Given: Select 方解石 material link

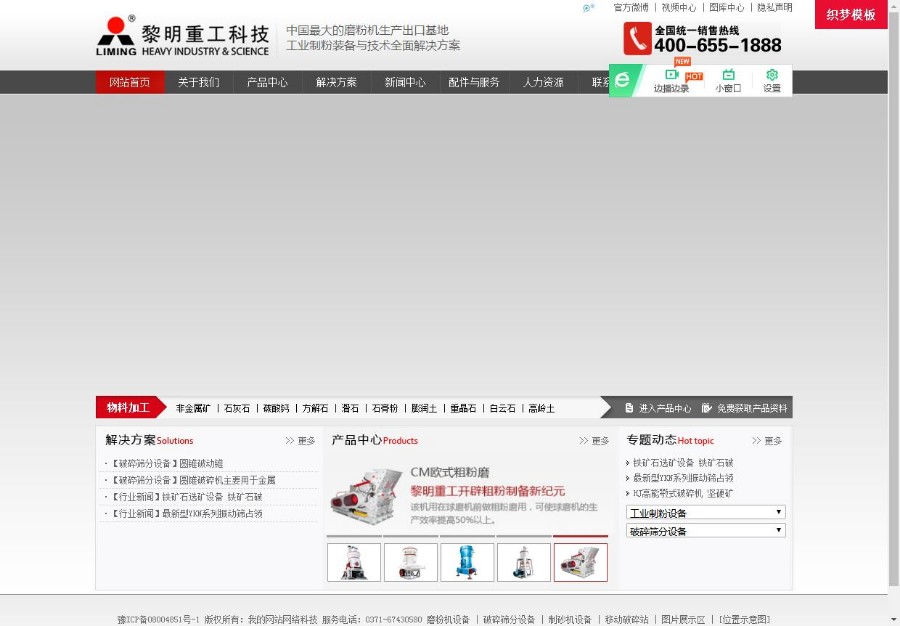Looking at the screenshot, I should [x=315, y=409].
